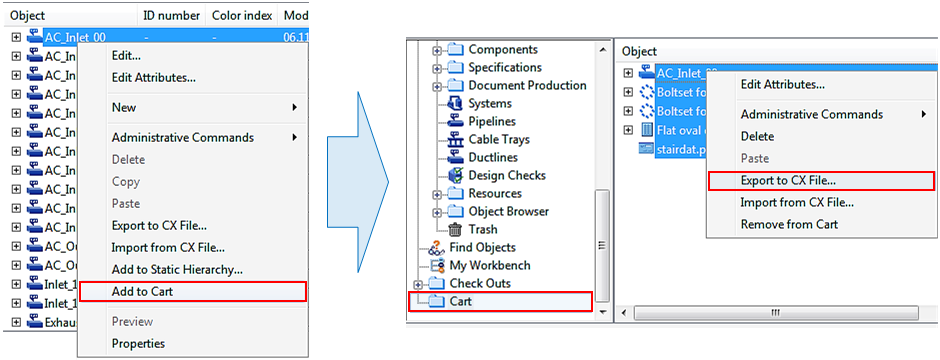The height and width of the screenshot is (360, 940).
Task: Select the Ductlines icon in the tree
Action: [x=455, y=158]
